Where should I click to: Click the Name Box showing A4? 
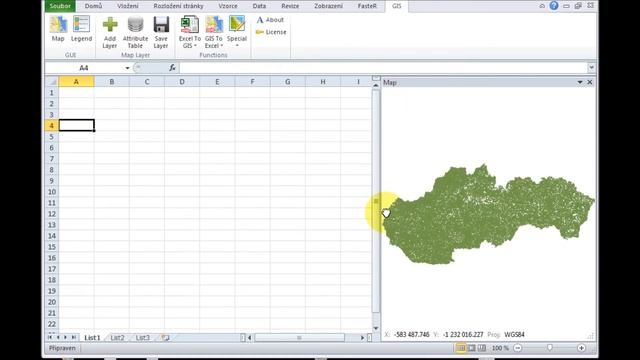84,68
